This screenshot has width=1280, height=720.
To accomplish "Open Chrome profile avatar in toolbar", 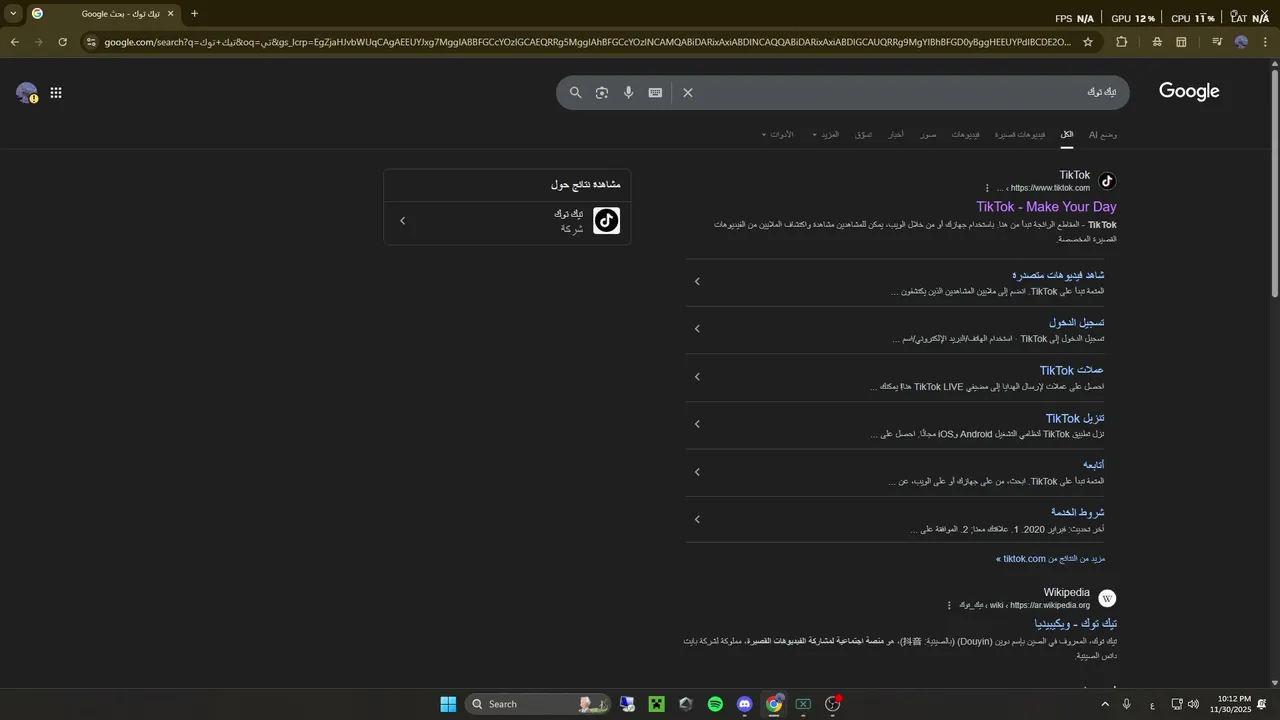I will [1241, 42].
